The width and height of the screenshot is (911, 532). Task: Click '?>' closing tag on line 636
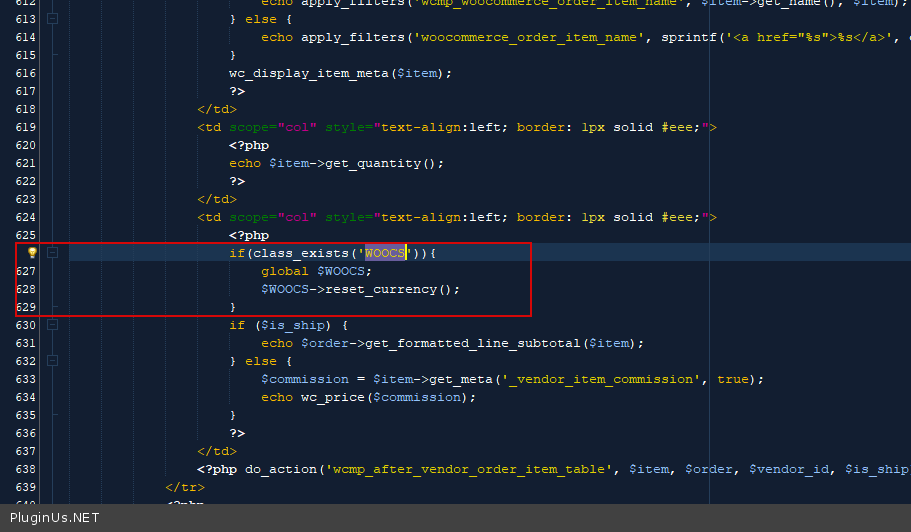[x=237, y=433]
